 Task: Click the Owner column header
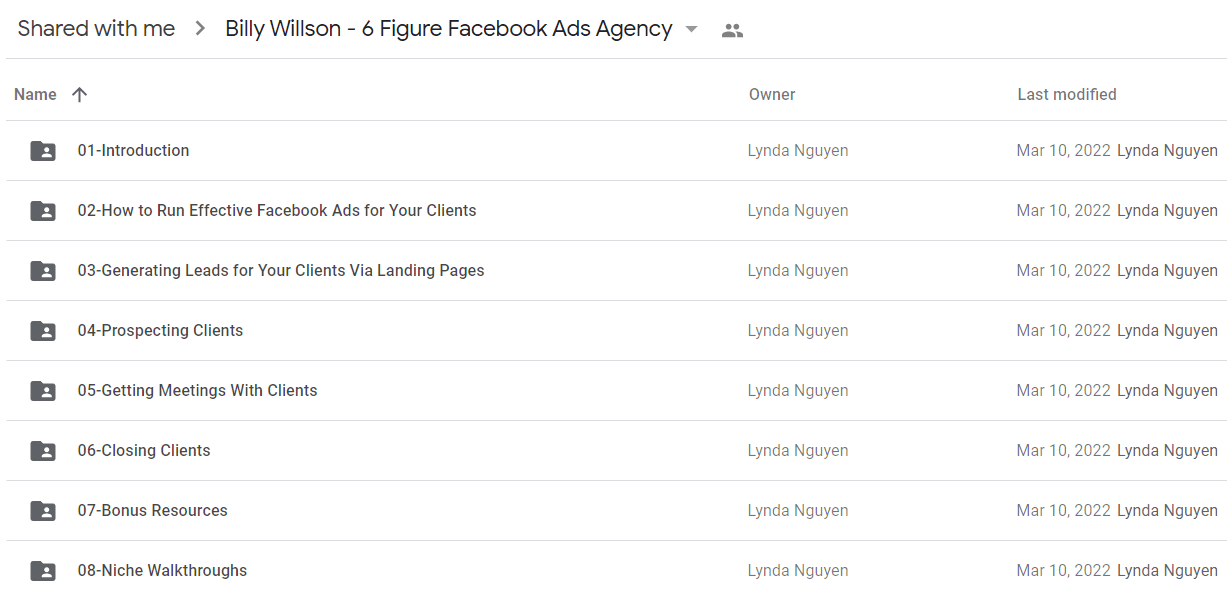772,94
